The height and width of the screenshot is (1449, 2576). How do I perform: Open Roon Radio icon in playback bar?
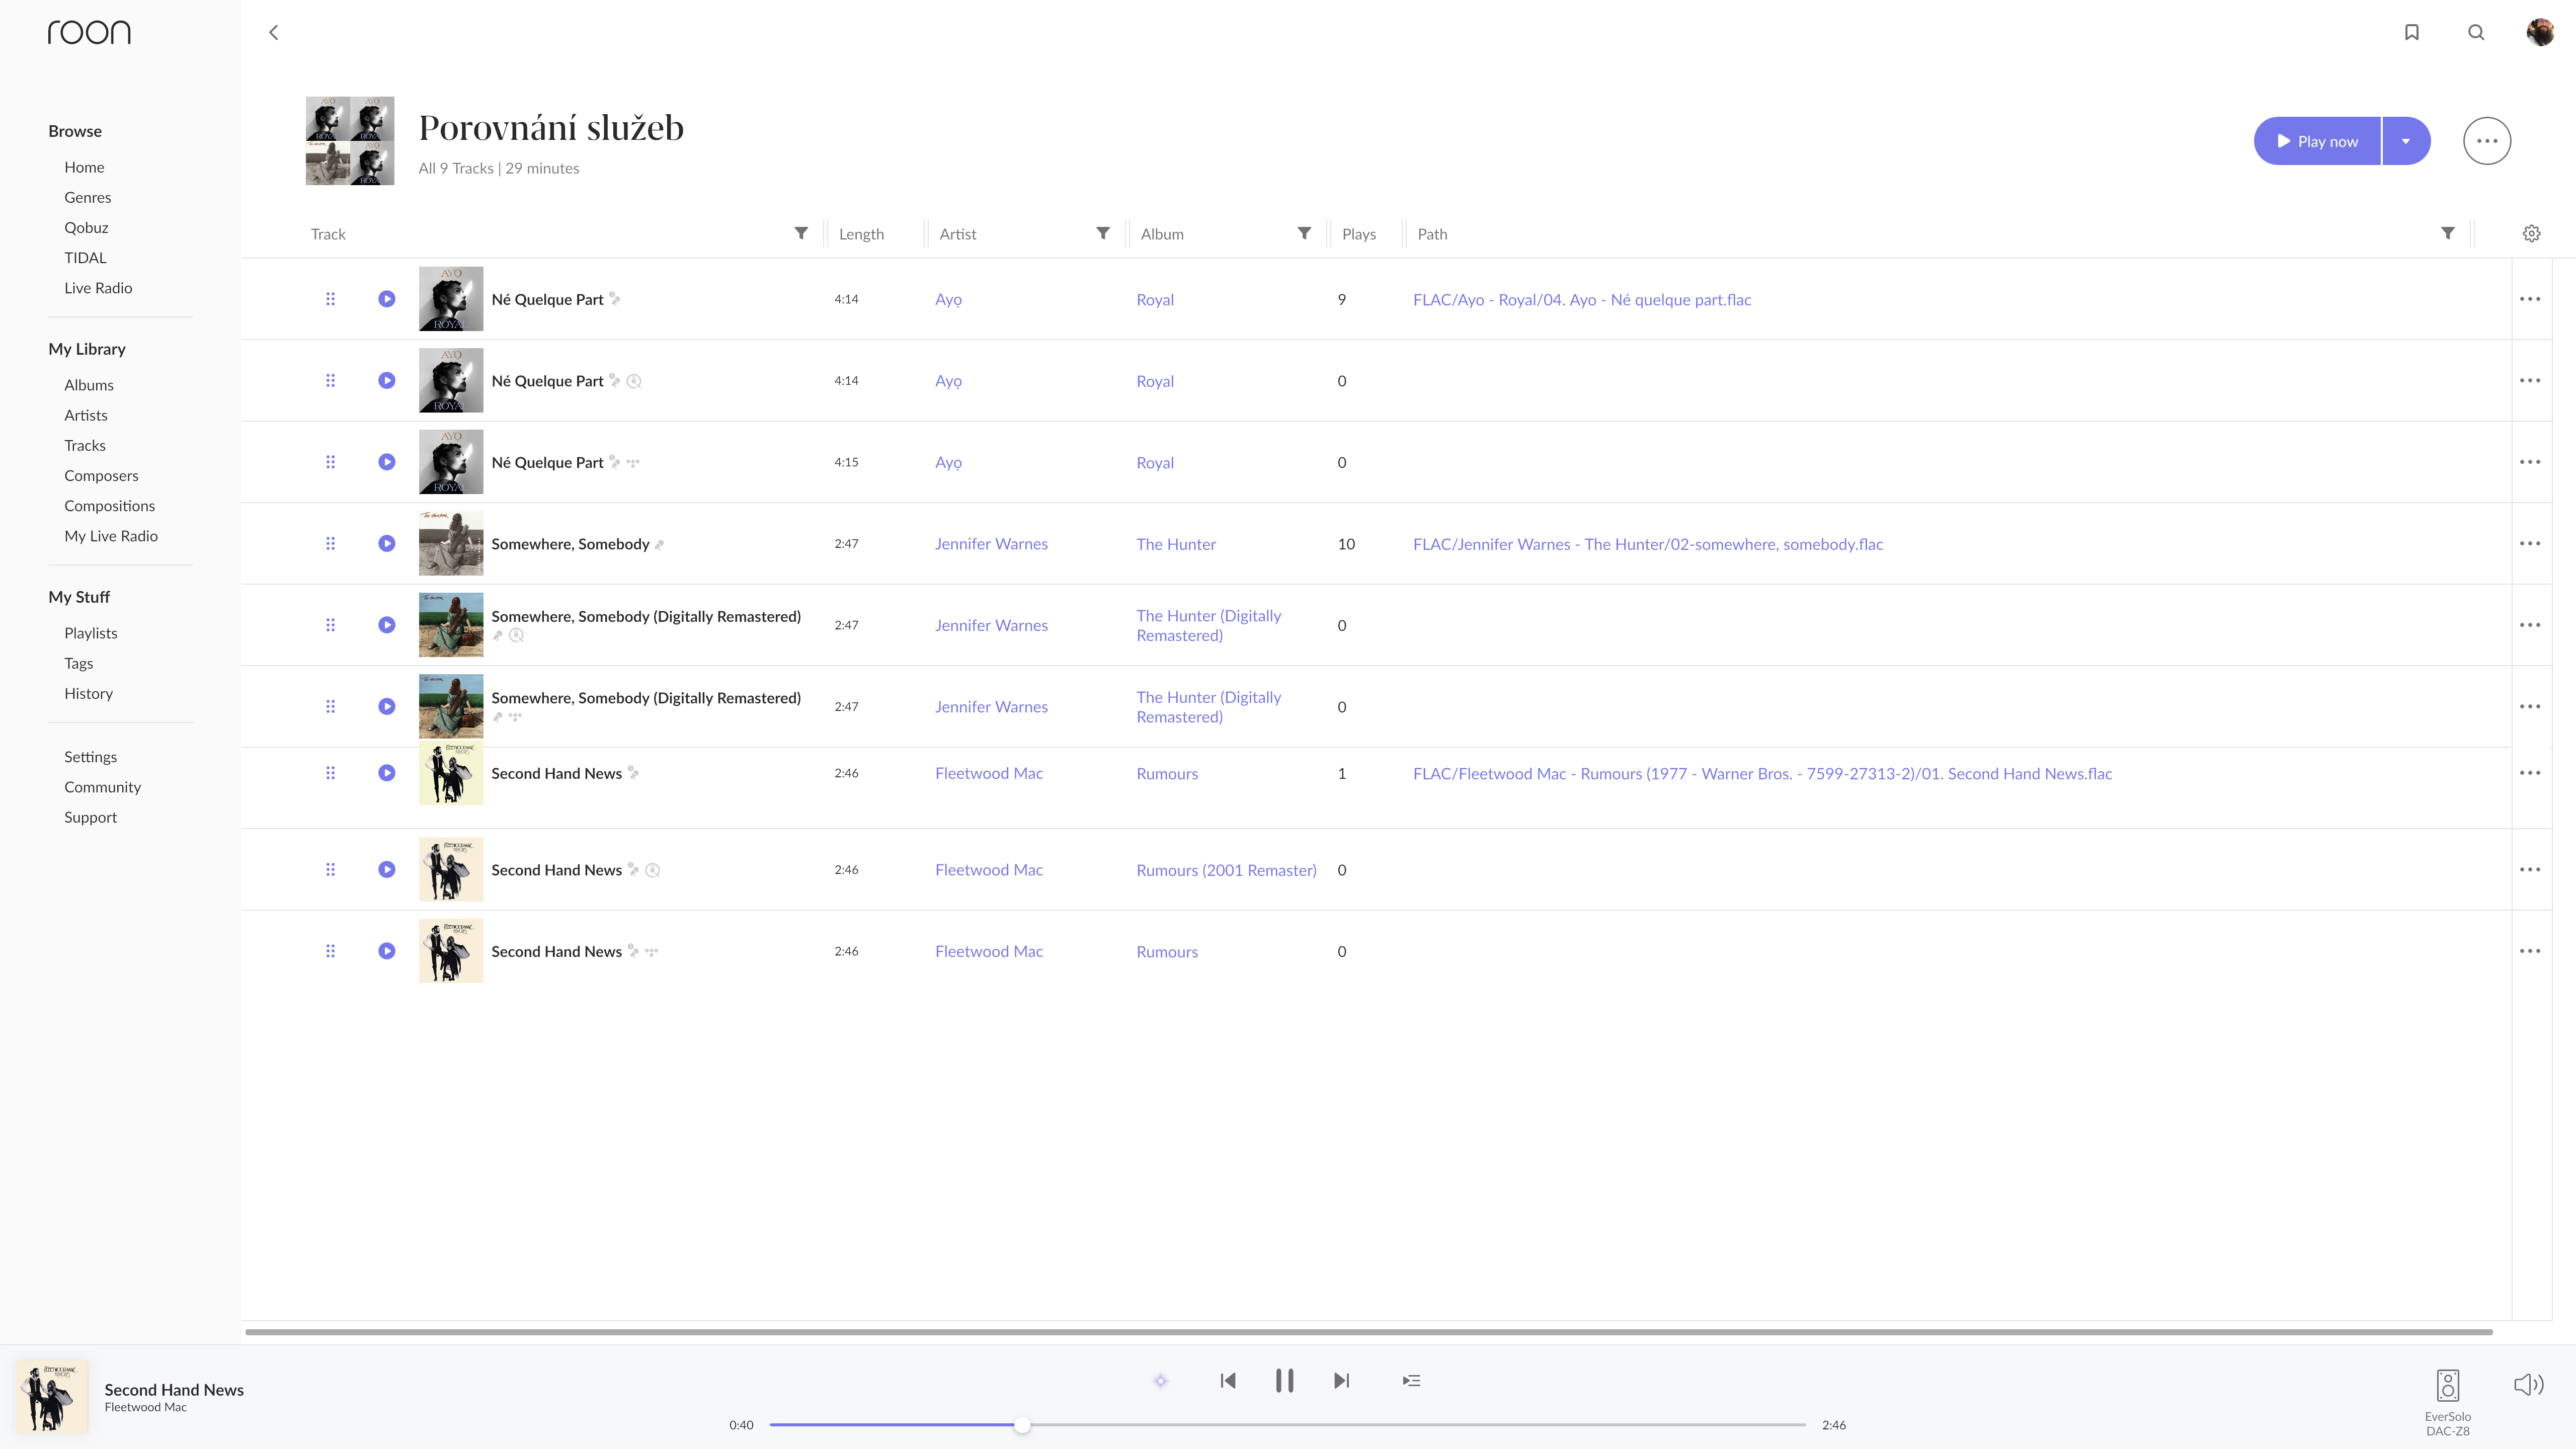(1160, 1381)
